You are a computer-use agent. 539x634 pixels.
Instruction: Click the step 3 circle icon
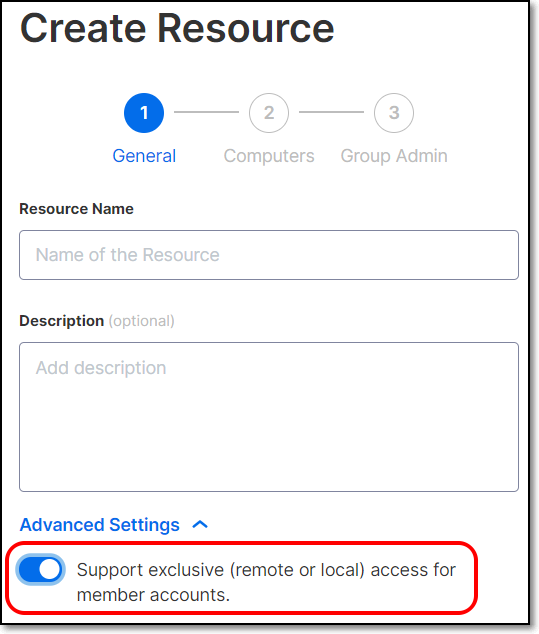[394, 113]
